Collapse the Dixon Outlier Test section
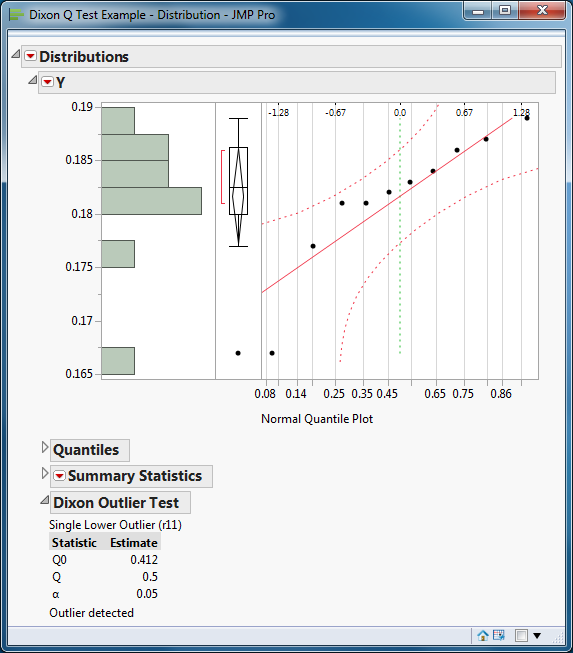Screen dimensions: 573x653 pos(45,500)
